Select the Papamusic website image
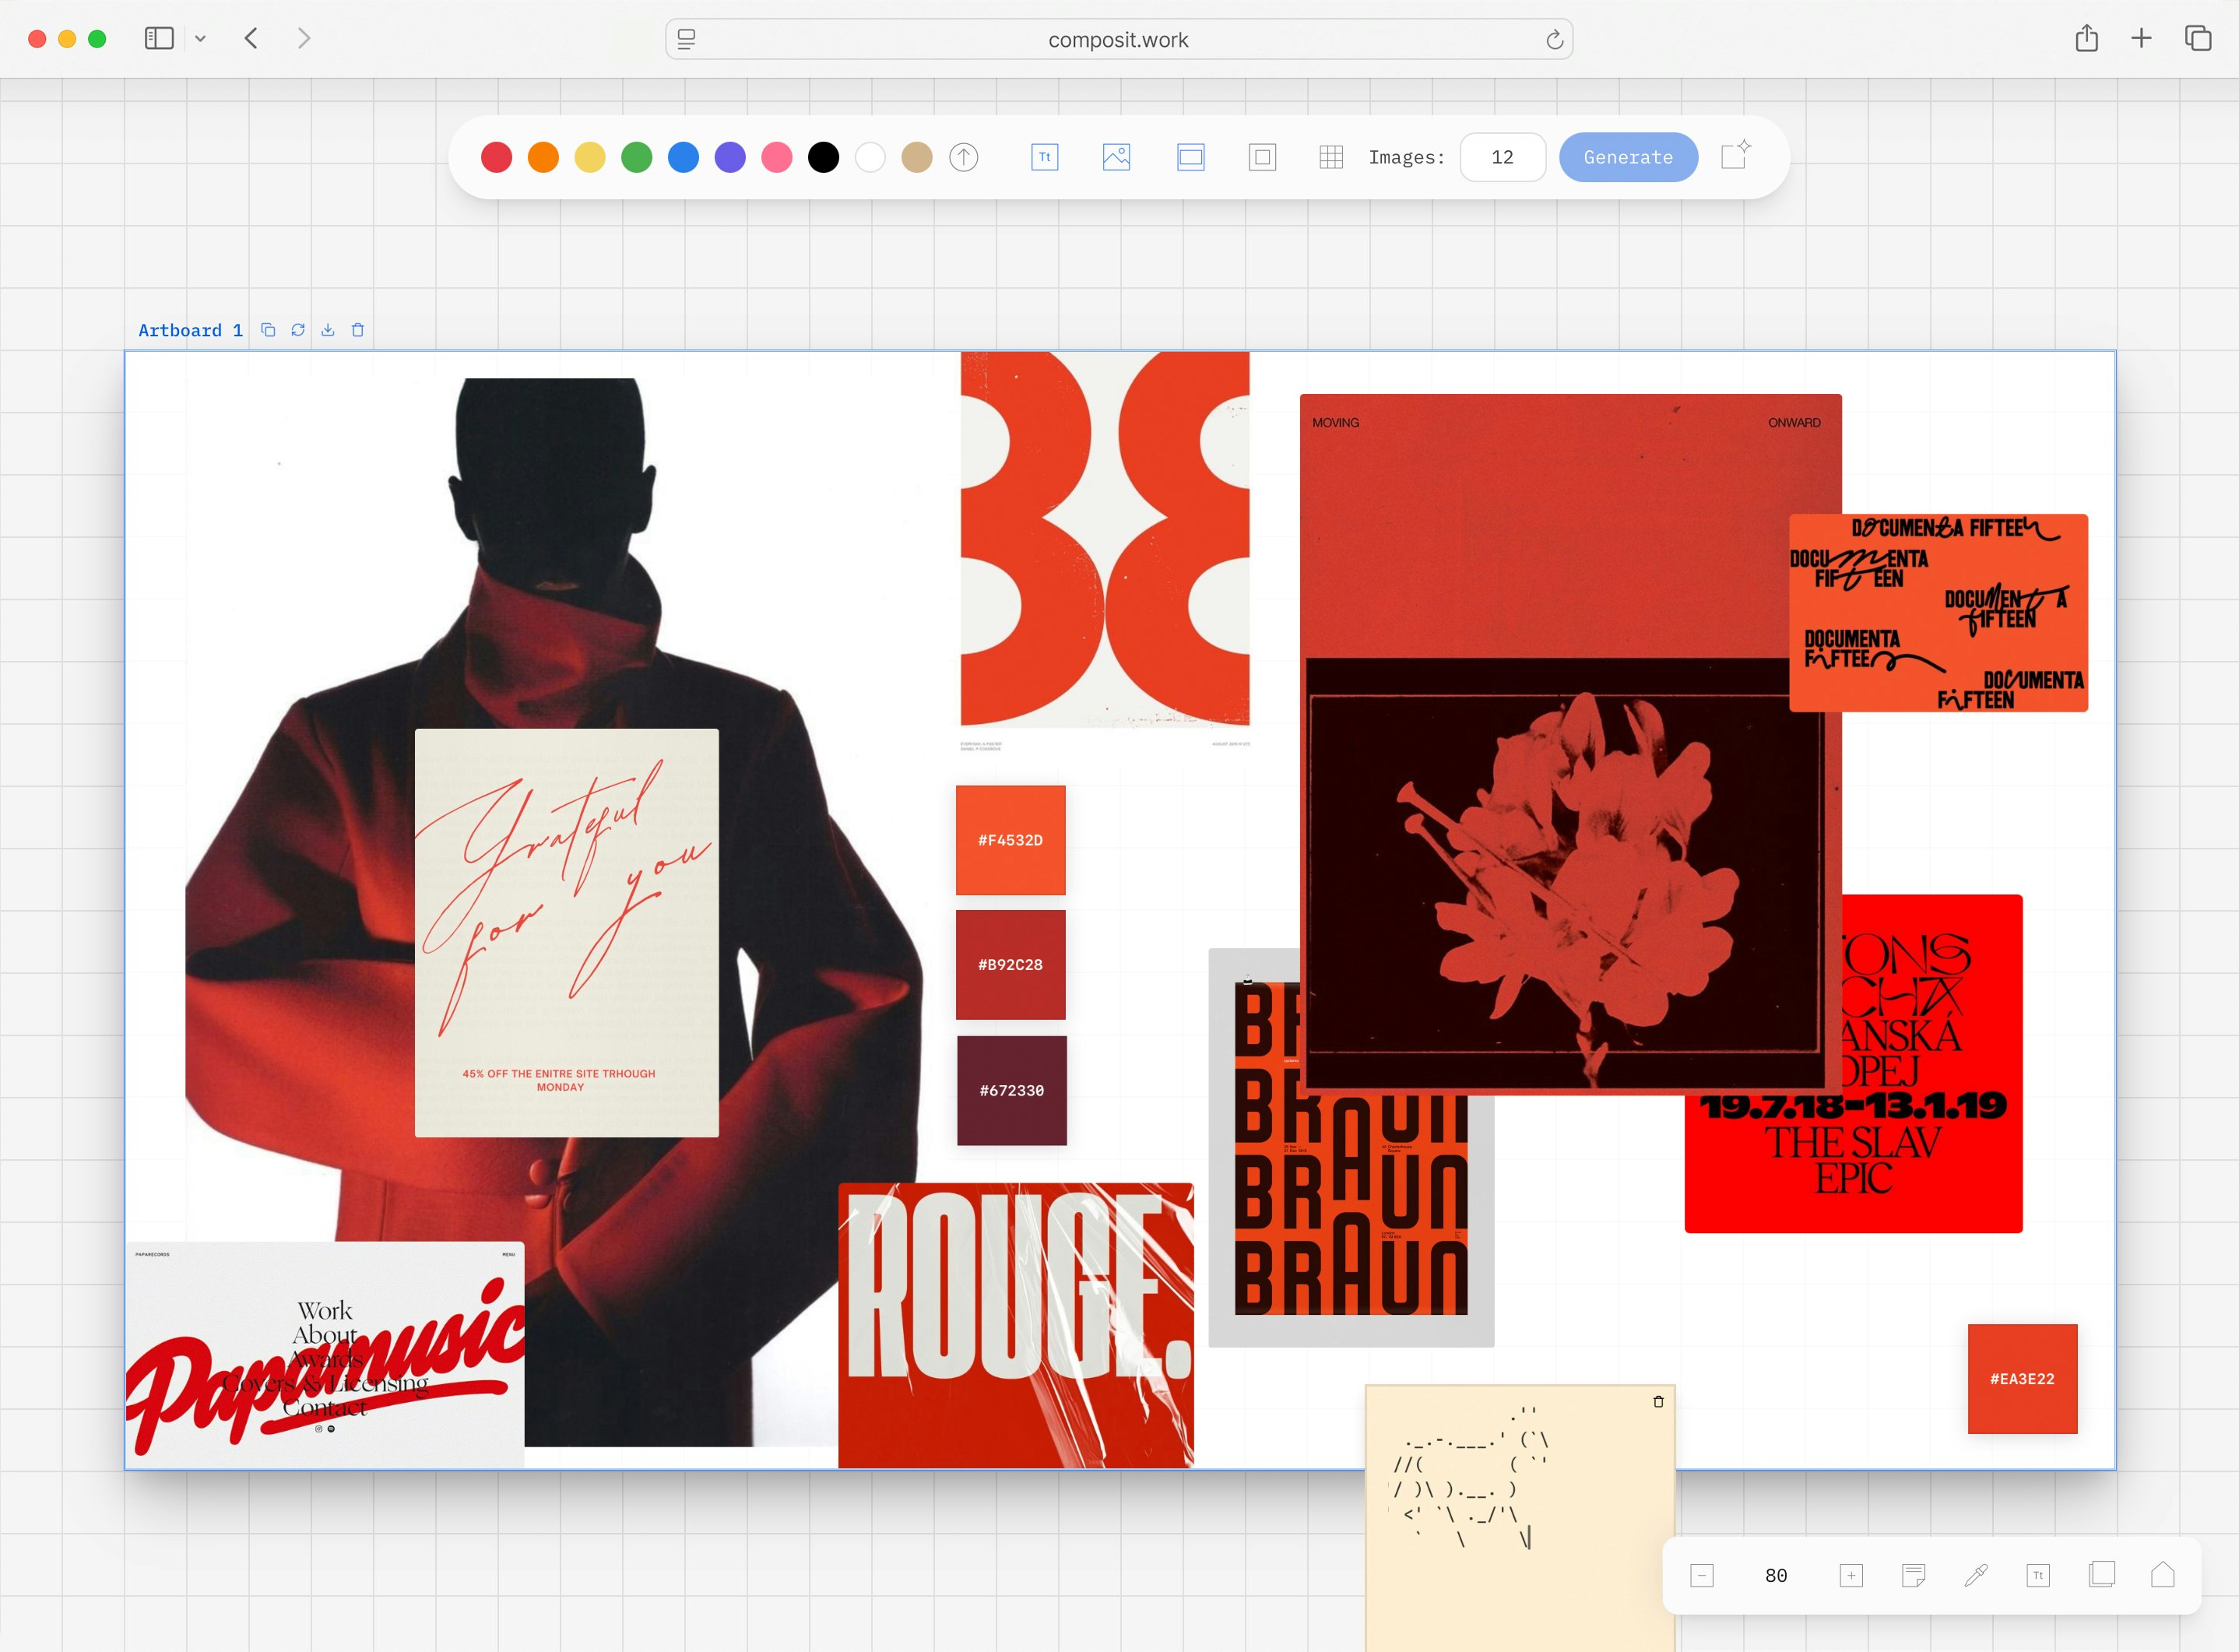The height and width of the screenshot is (1652, 2239). point(325,1355)
